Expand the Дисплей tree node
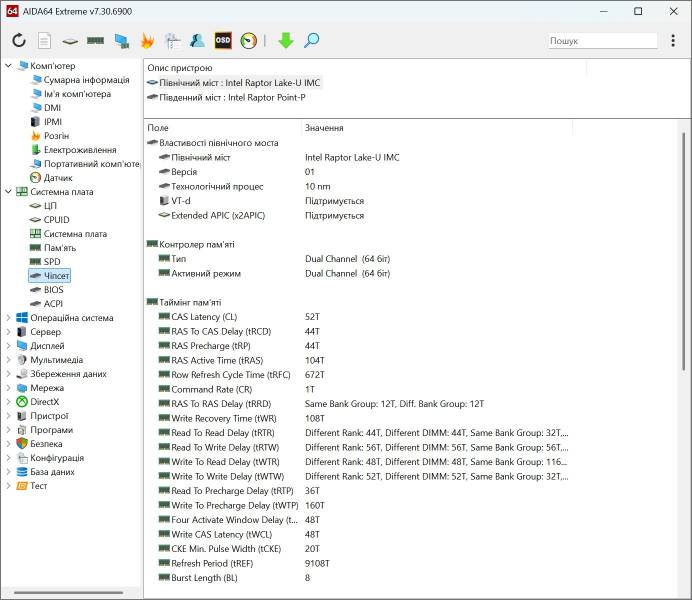This screenshot has width=692, height=600. (x=8, y=346)
